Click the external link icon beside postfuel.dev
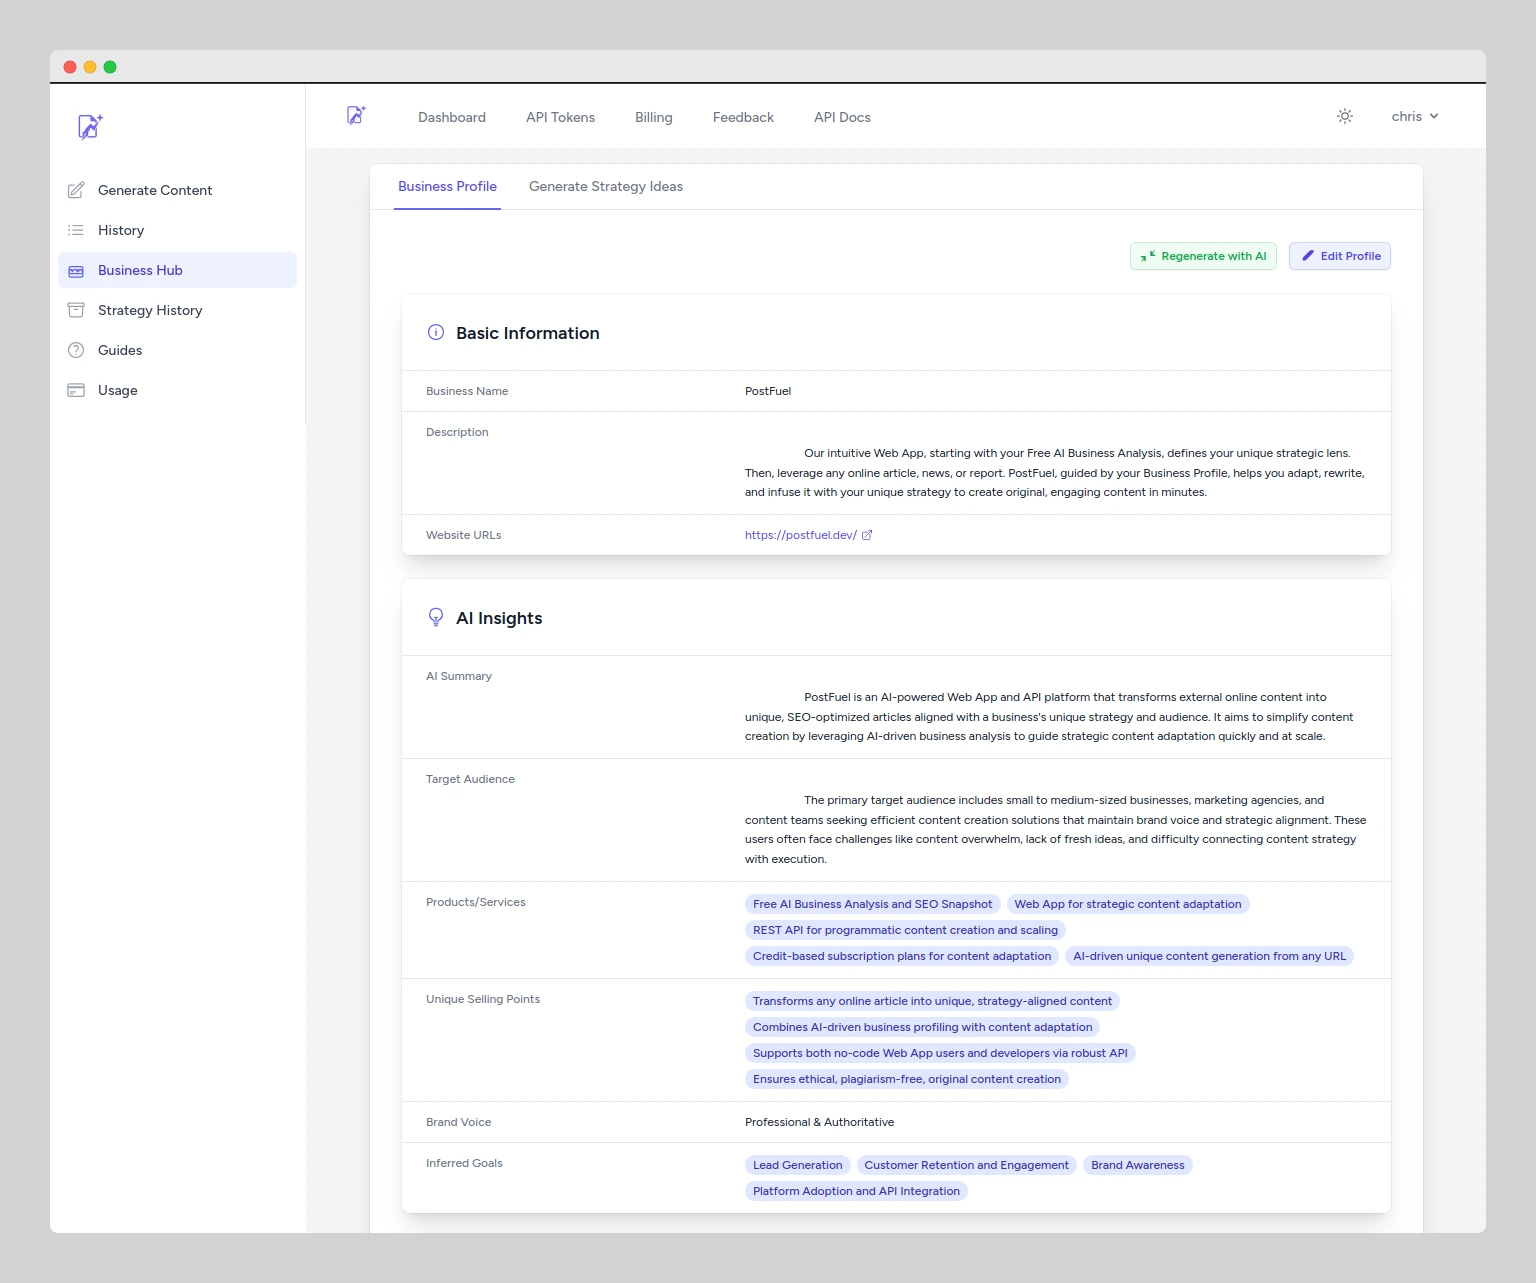 point(867,535)
